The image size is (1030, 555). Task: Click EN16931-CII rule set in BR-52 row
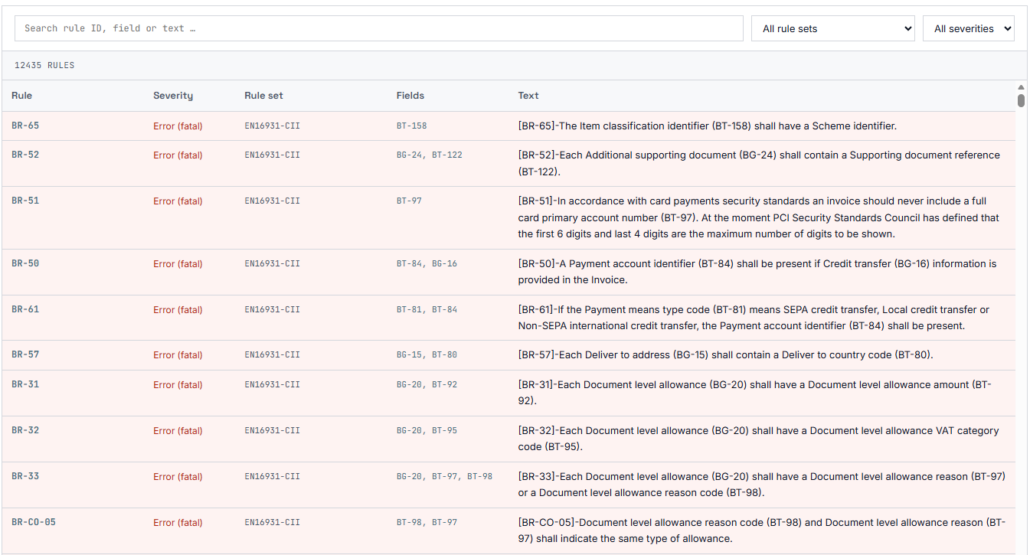click(x=272, y=155)
